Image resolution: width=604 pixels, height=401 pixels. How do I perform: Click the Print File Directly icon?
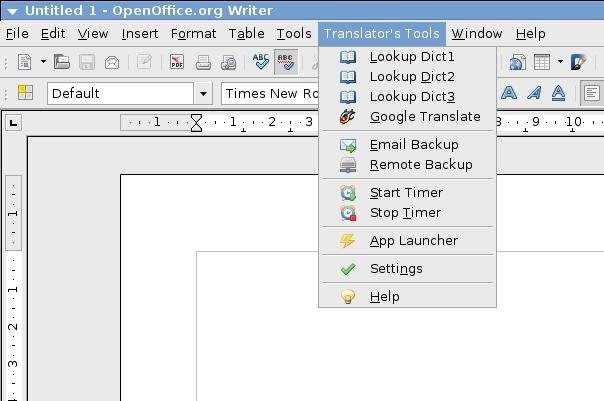pyautogui.click(x=203, y=62)
